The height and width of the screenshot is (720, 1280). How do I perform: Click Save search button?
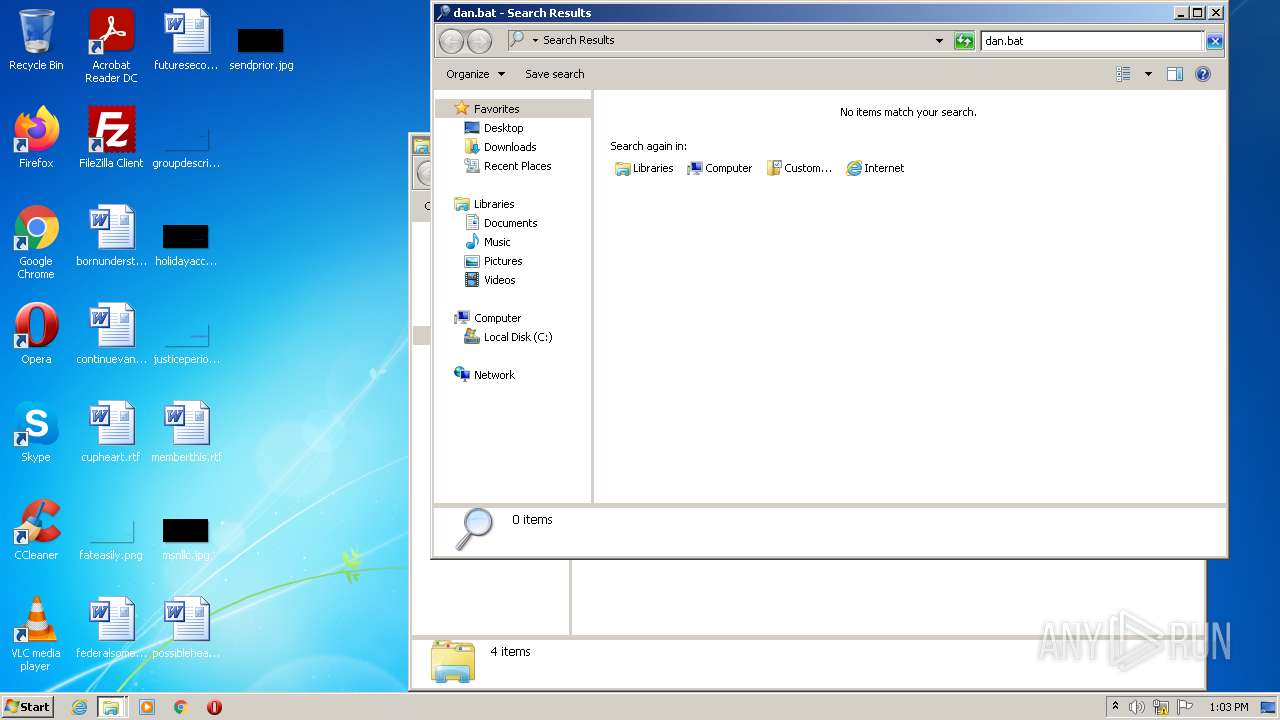(x=555, y=74)
